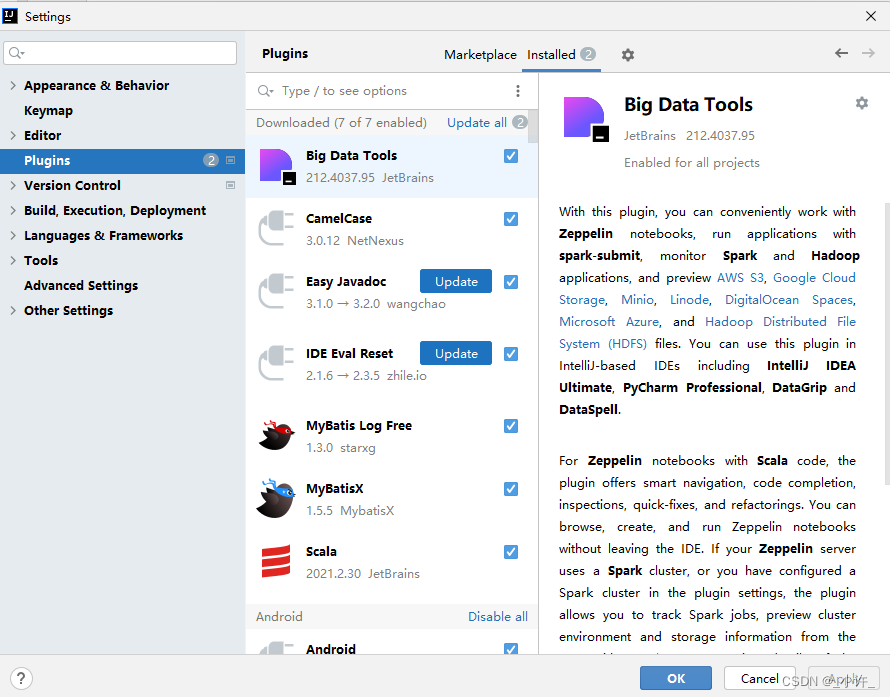Click the Big Data Tools plugin icon in list
Screen dimensions: 890x697
click(x=278, y=167)
